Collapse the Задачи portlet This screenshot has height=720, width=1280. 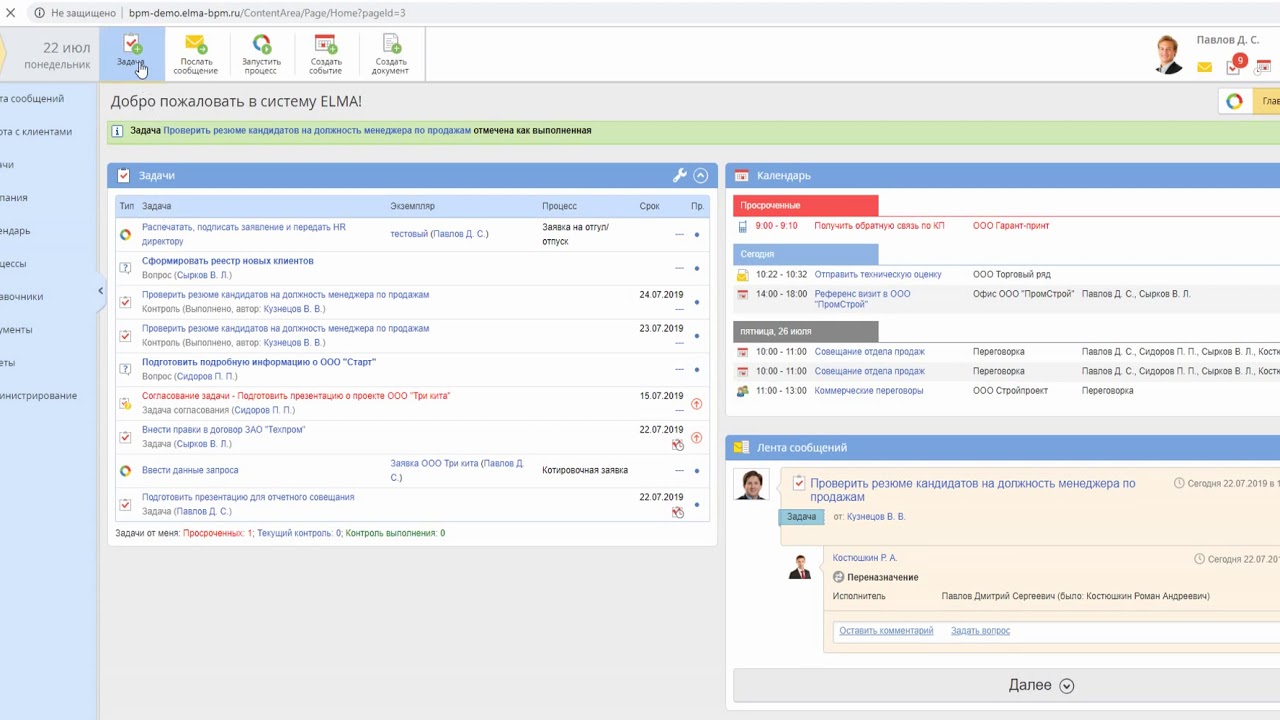pos(701,175)
